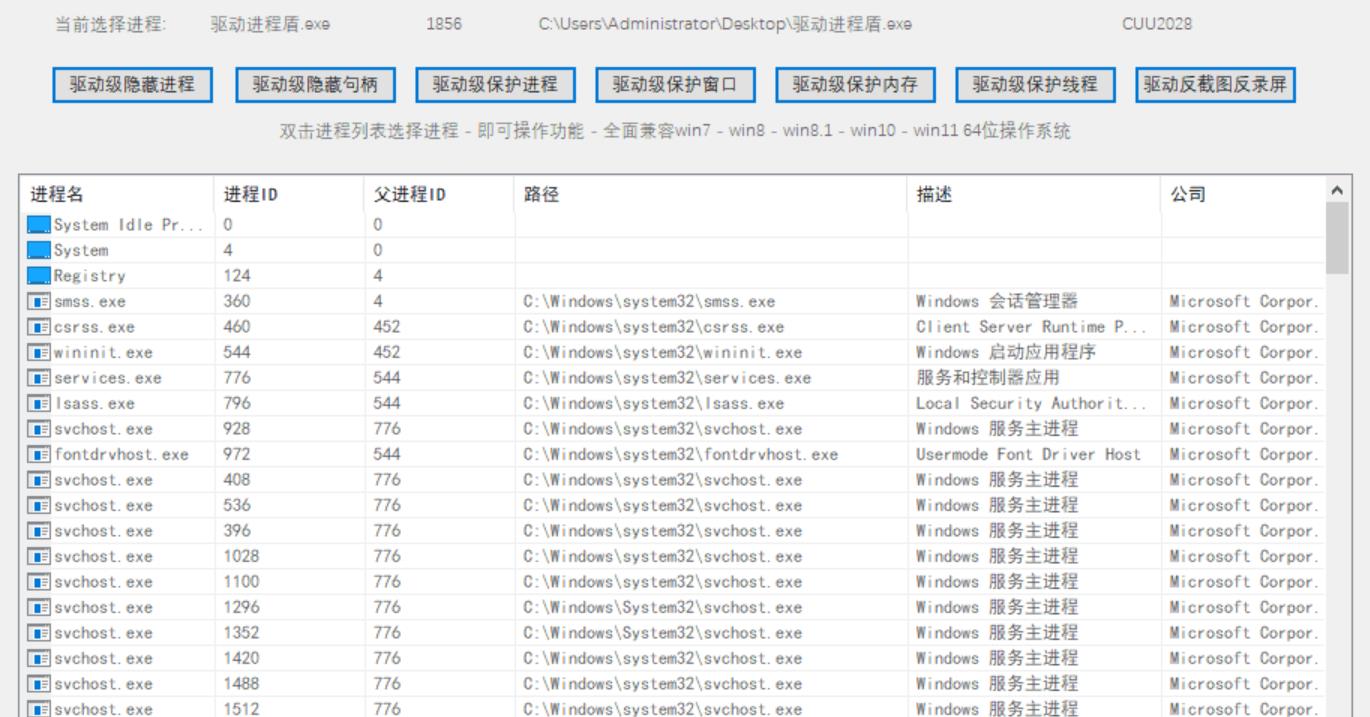
Task: Click the selected process ID 1856
Action: click(444, 24)
